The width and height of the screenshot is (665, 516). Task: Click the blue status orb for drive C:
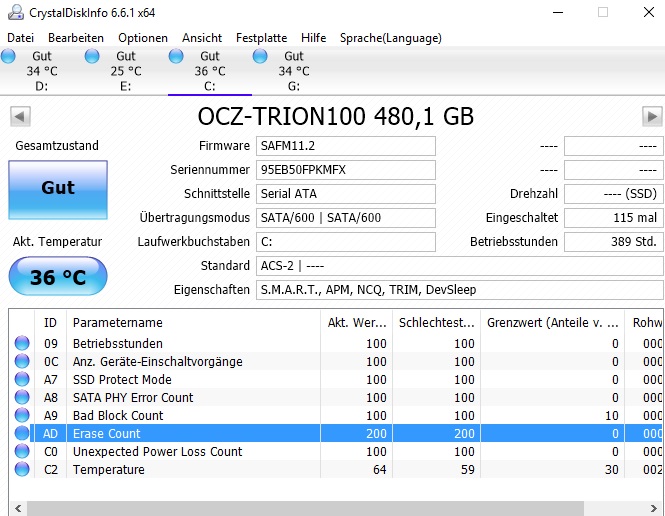point(176,56)
